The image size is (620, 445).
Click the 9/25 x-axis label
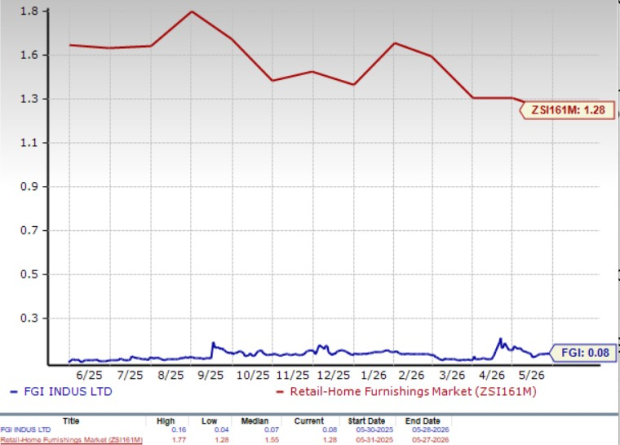point(210,375)
